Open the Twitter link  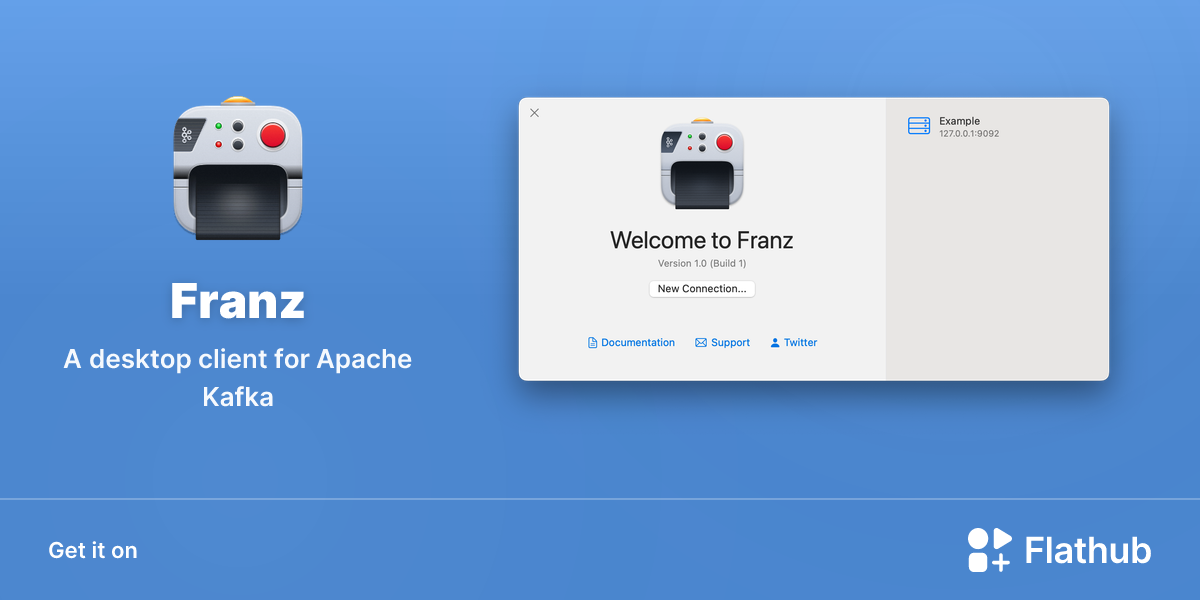(x=800, y=342)
